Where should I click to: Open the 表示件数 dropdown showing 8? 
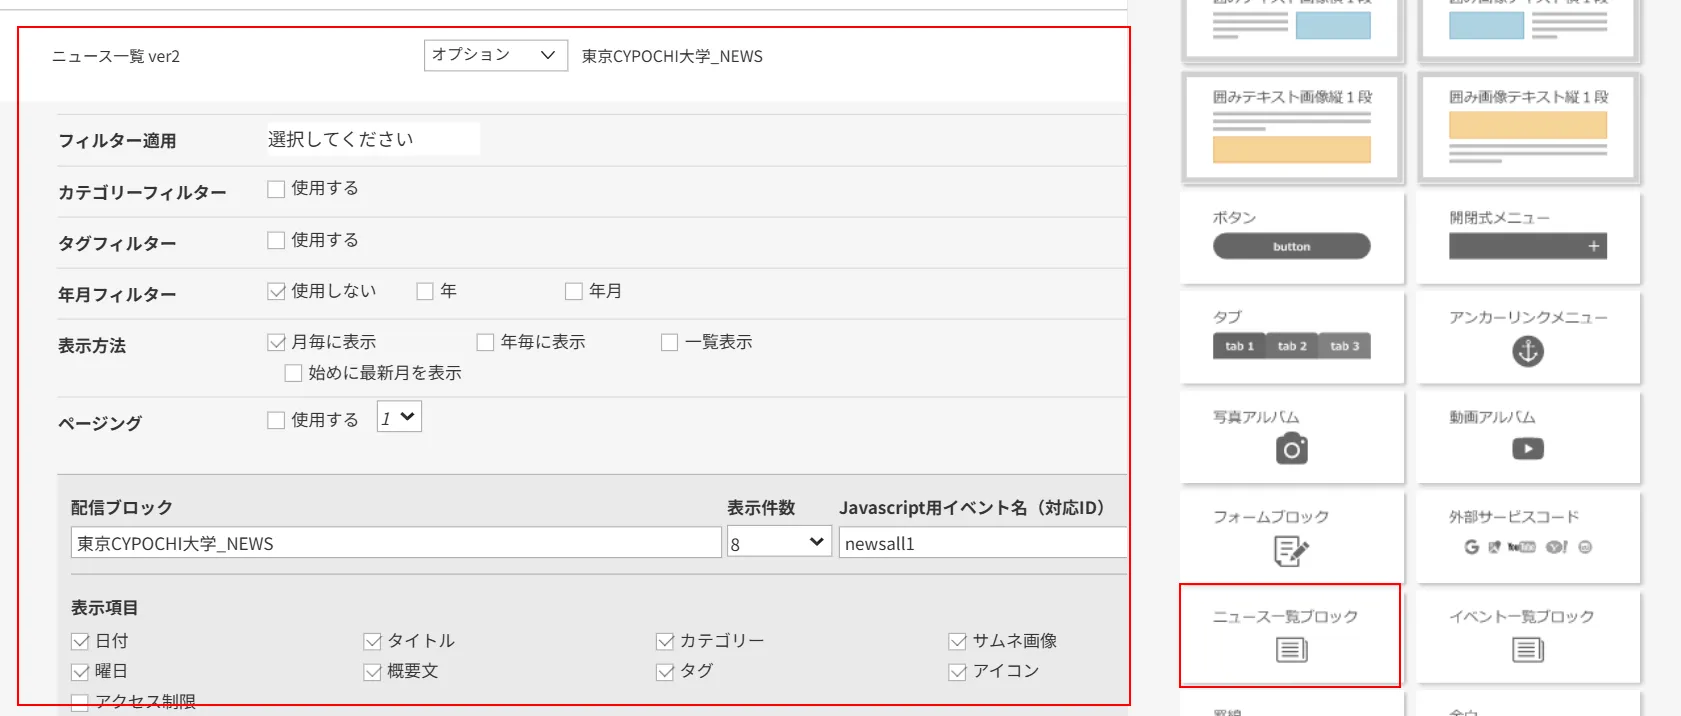779,542
